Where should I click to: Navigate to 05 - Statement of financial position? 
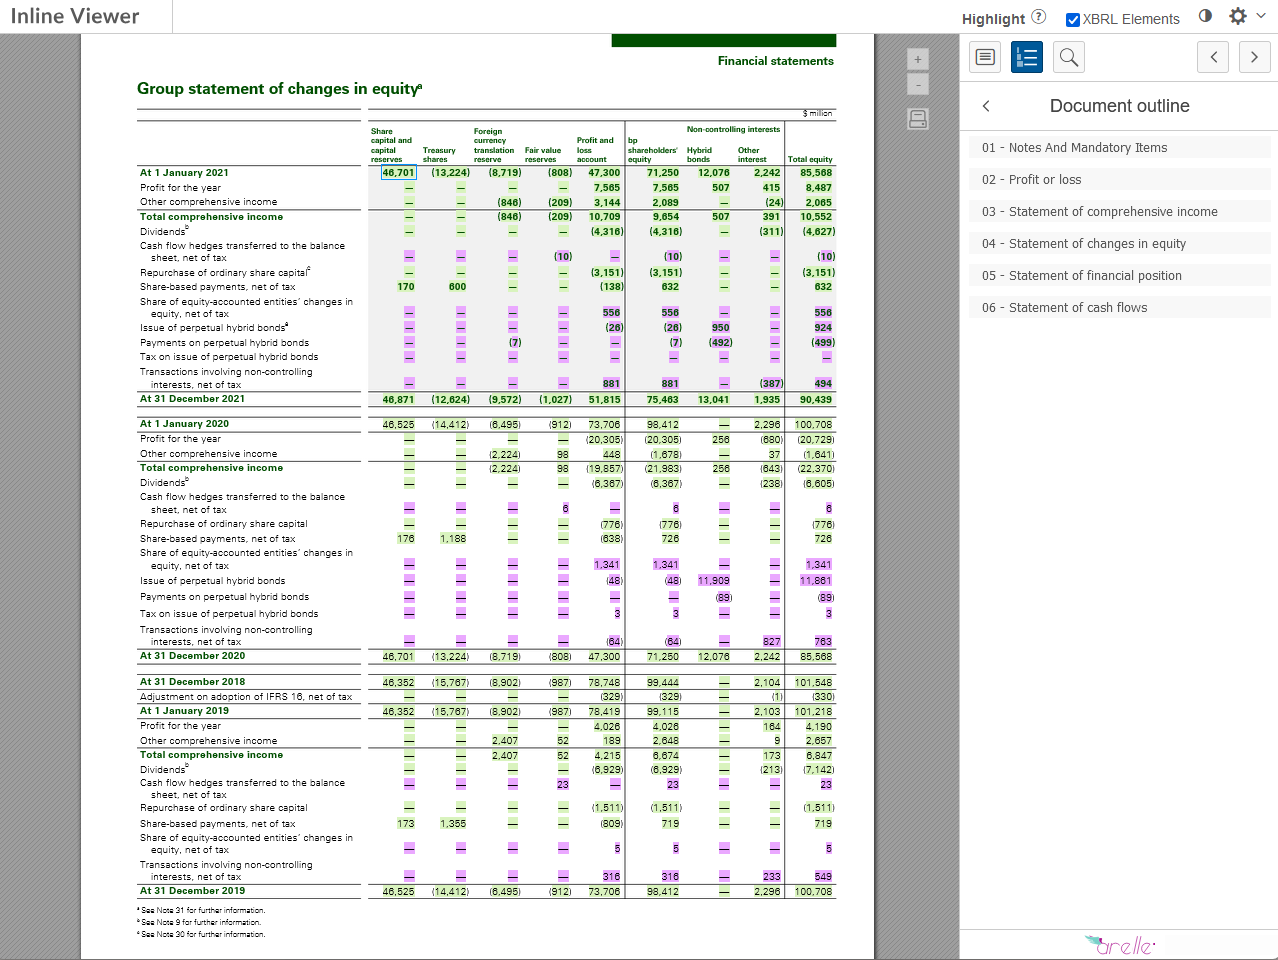tap(1120, 275)
